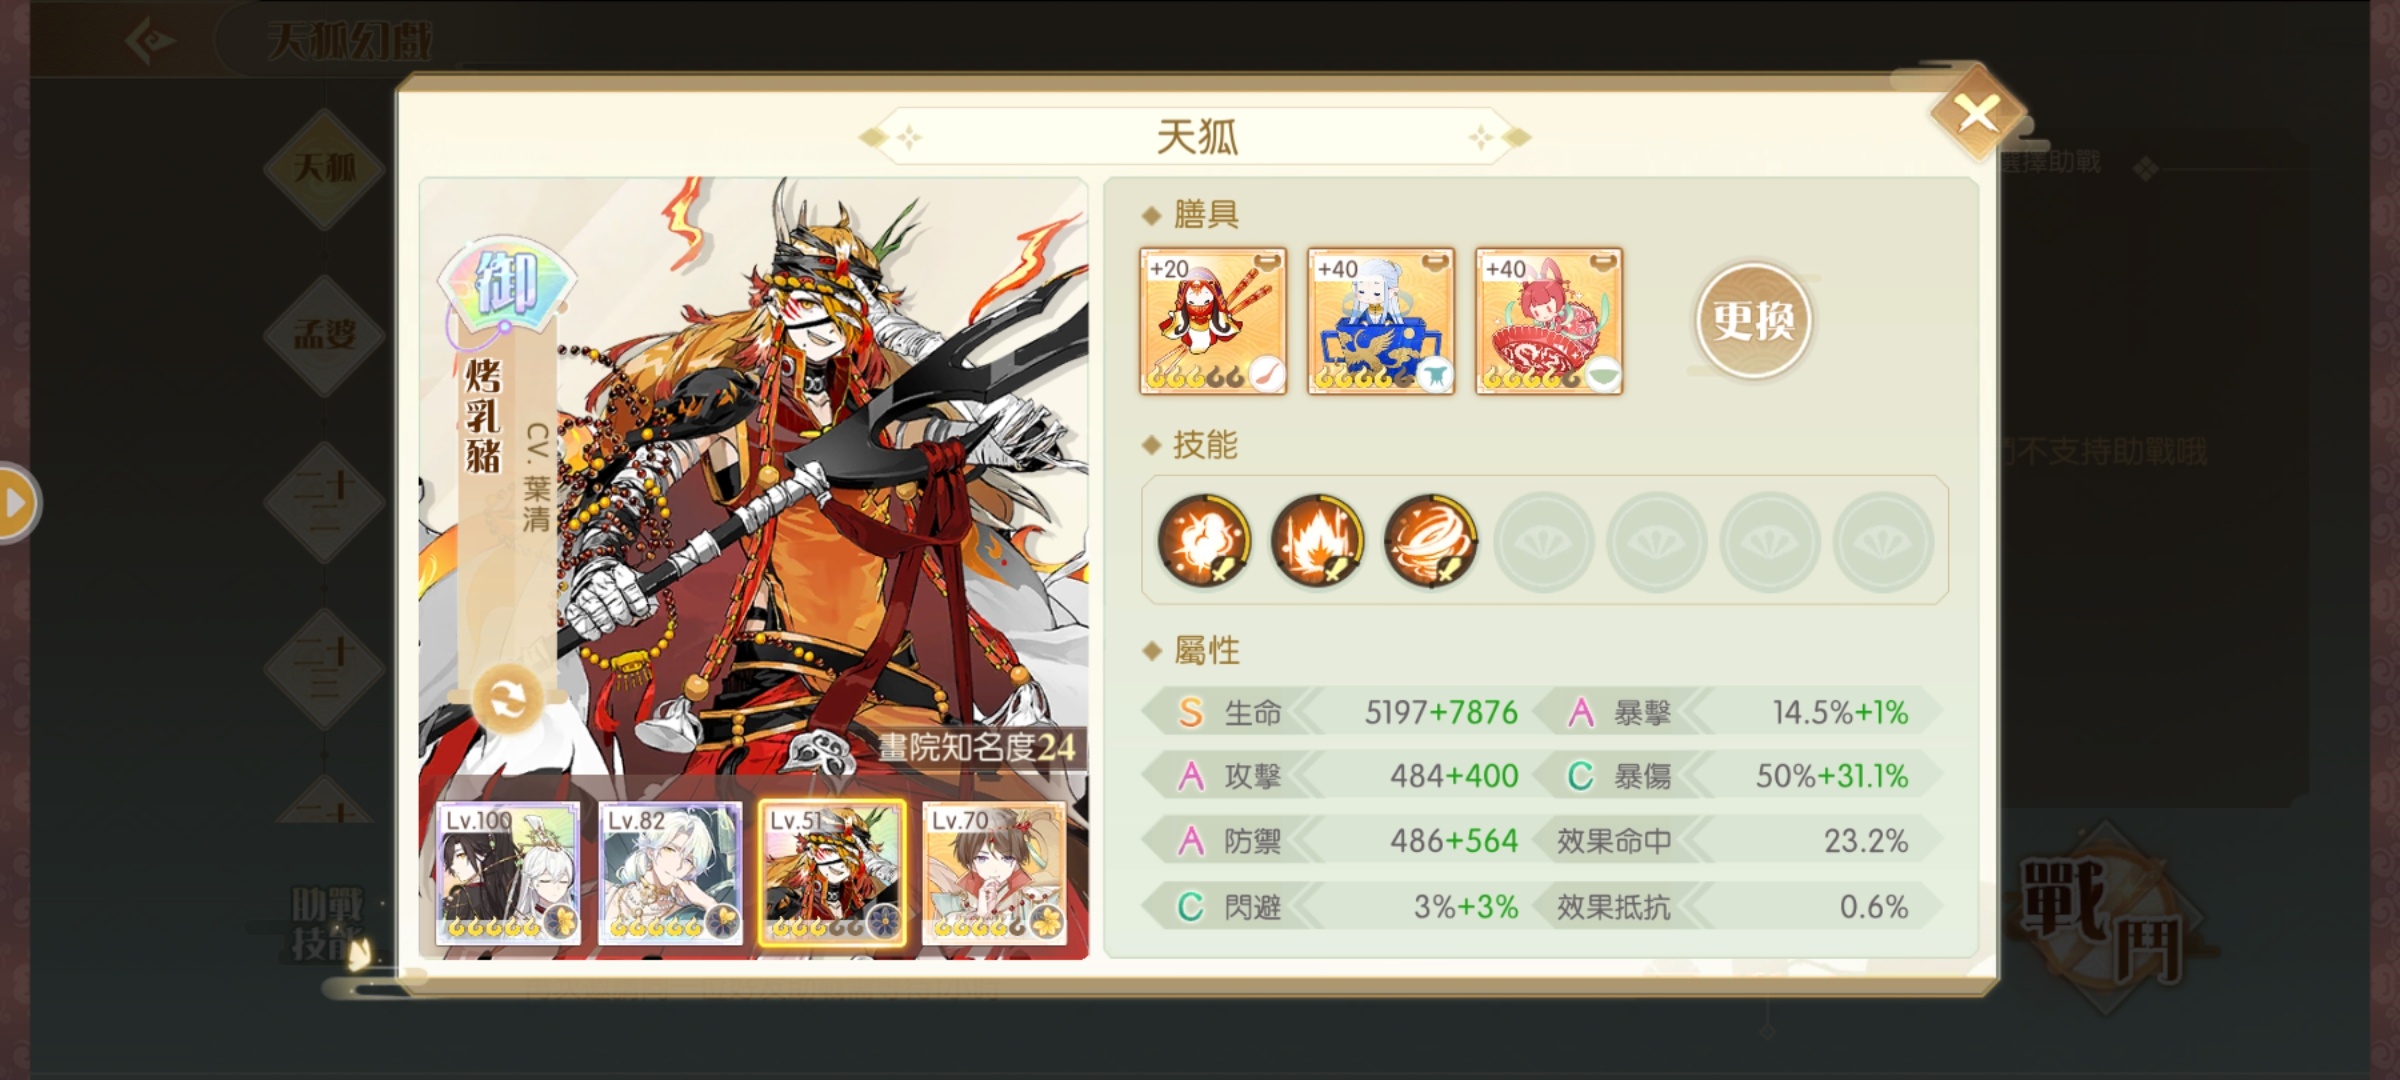Open the +20 red chopsticks tableware item
Viewport: 2400px width, 1080px height.
(1213, 321)
